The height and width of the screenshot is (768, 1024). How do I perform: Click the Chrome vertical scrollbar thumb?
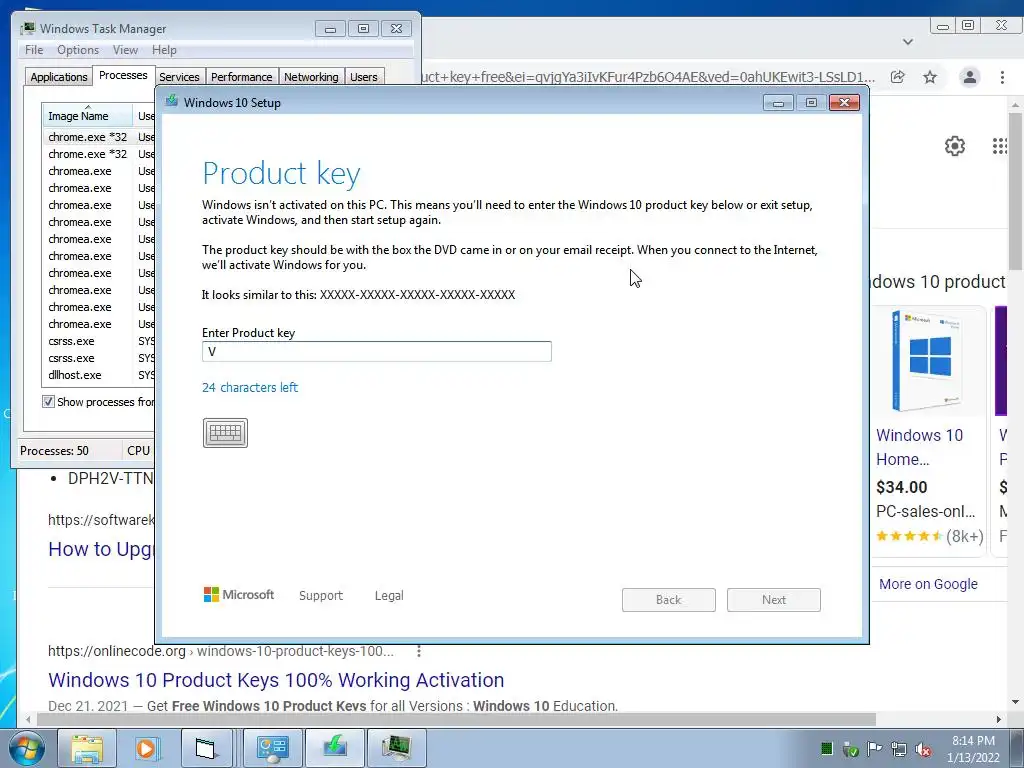[x=1015, y=190]
